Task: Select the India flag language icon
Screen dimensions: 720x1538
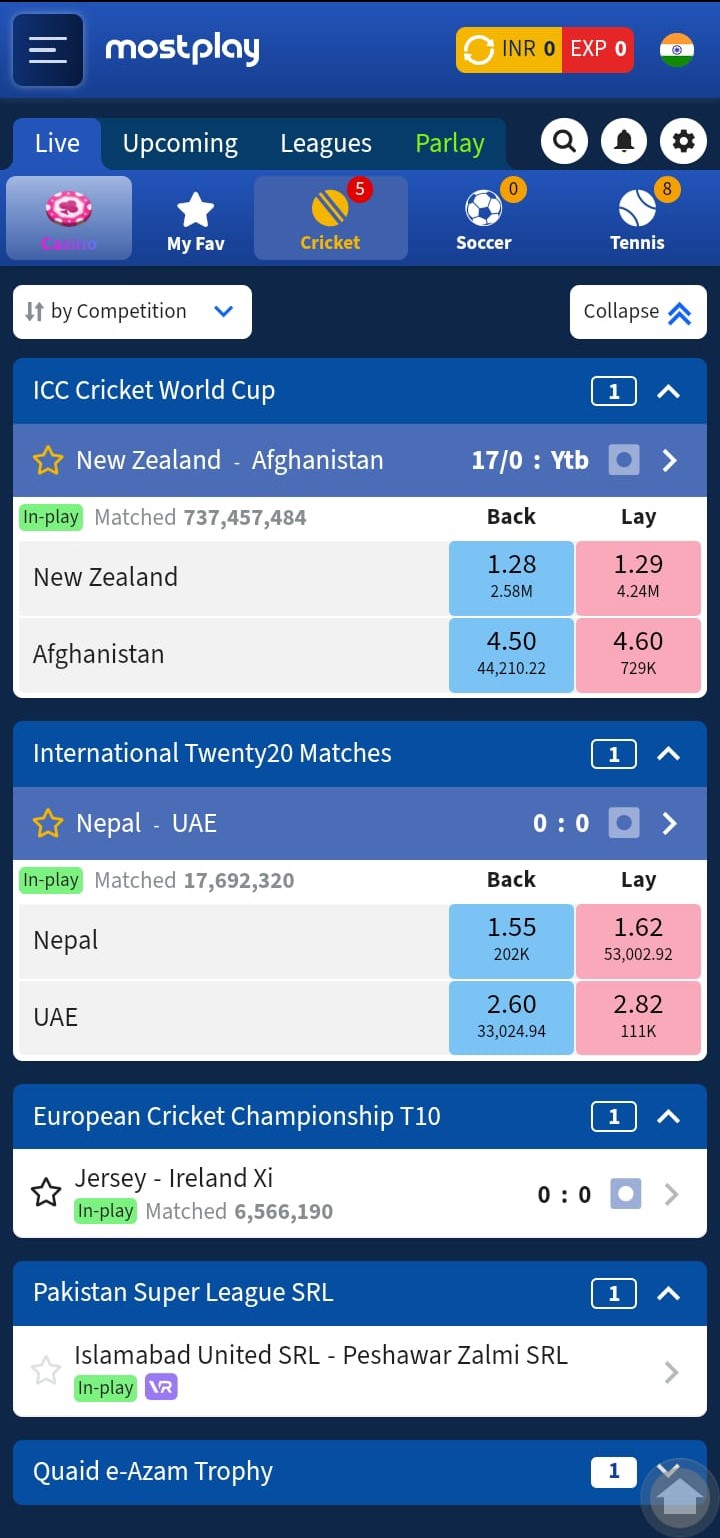Action: [x=677, y=49]
